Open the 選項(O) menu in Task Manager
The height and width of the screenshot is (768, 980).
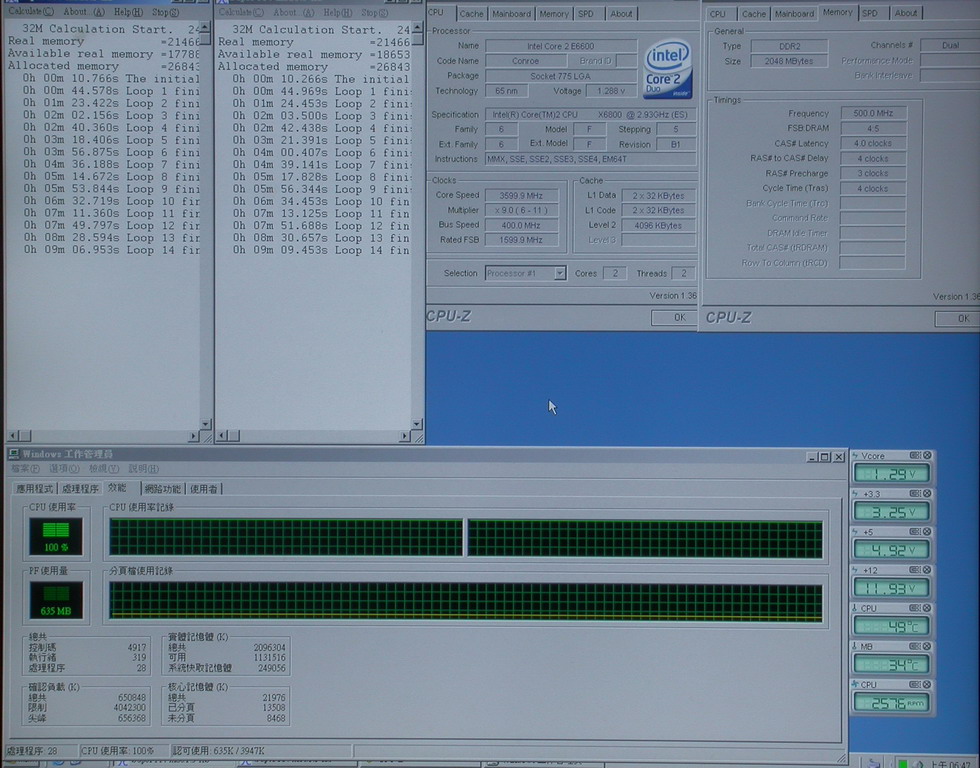[64, 469]
